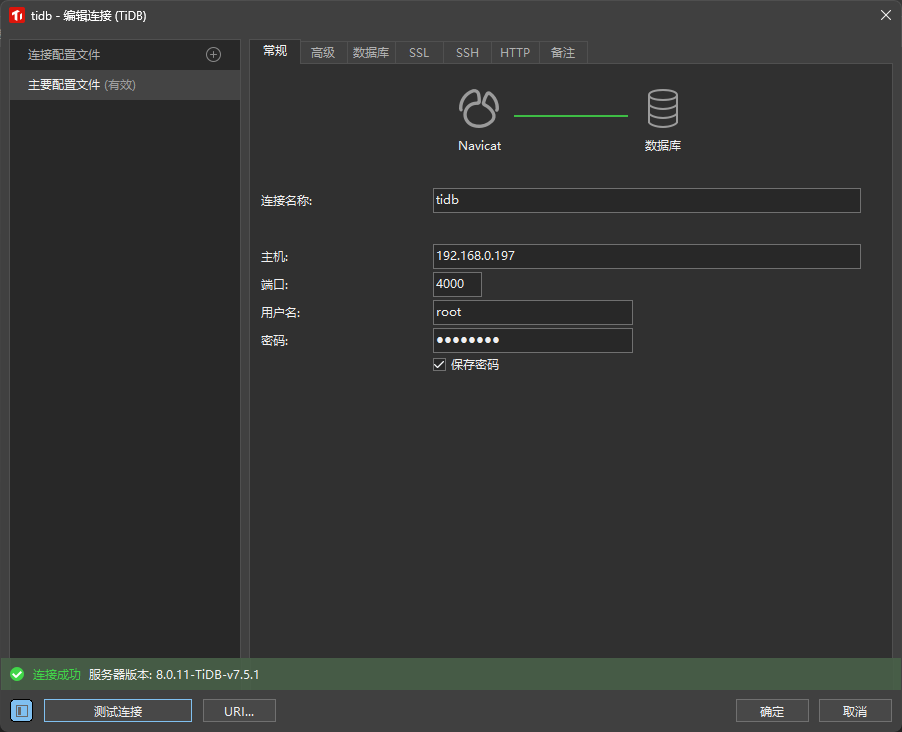Open the 高级 tab
The width and height of the screenshot is (902, 732).
pyautogui.click(x=323, y=53)
